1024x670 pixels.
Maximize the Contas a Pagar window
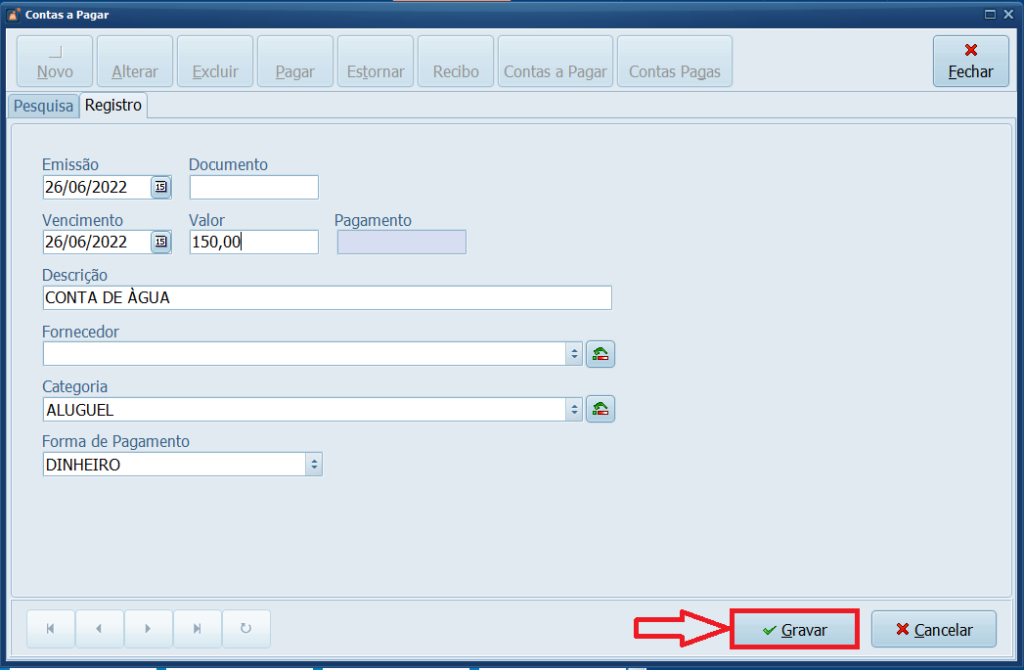point(990,14)
